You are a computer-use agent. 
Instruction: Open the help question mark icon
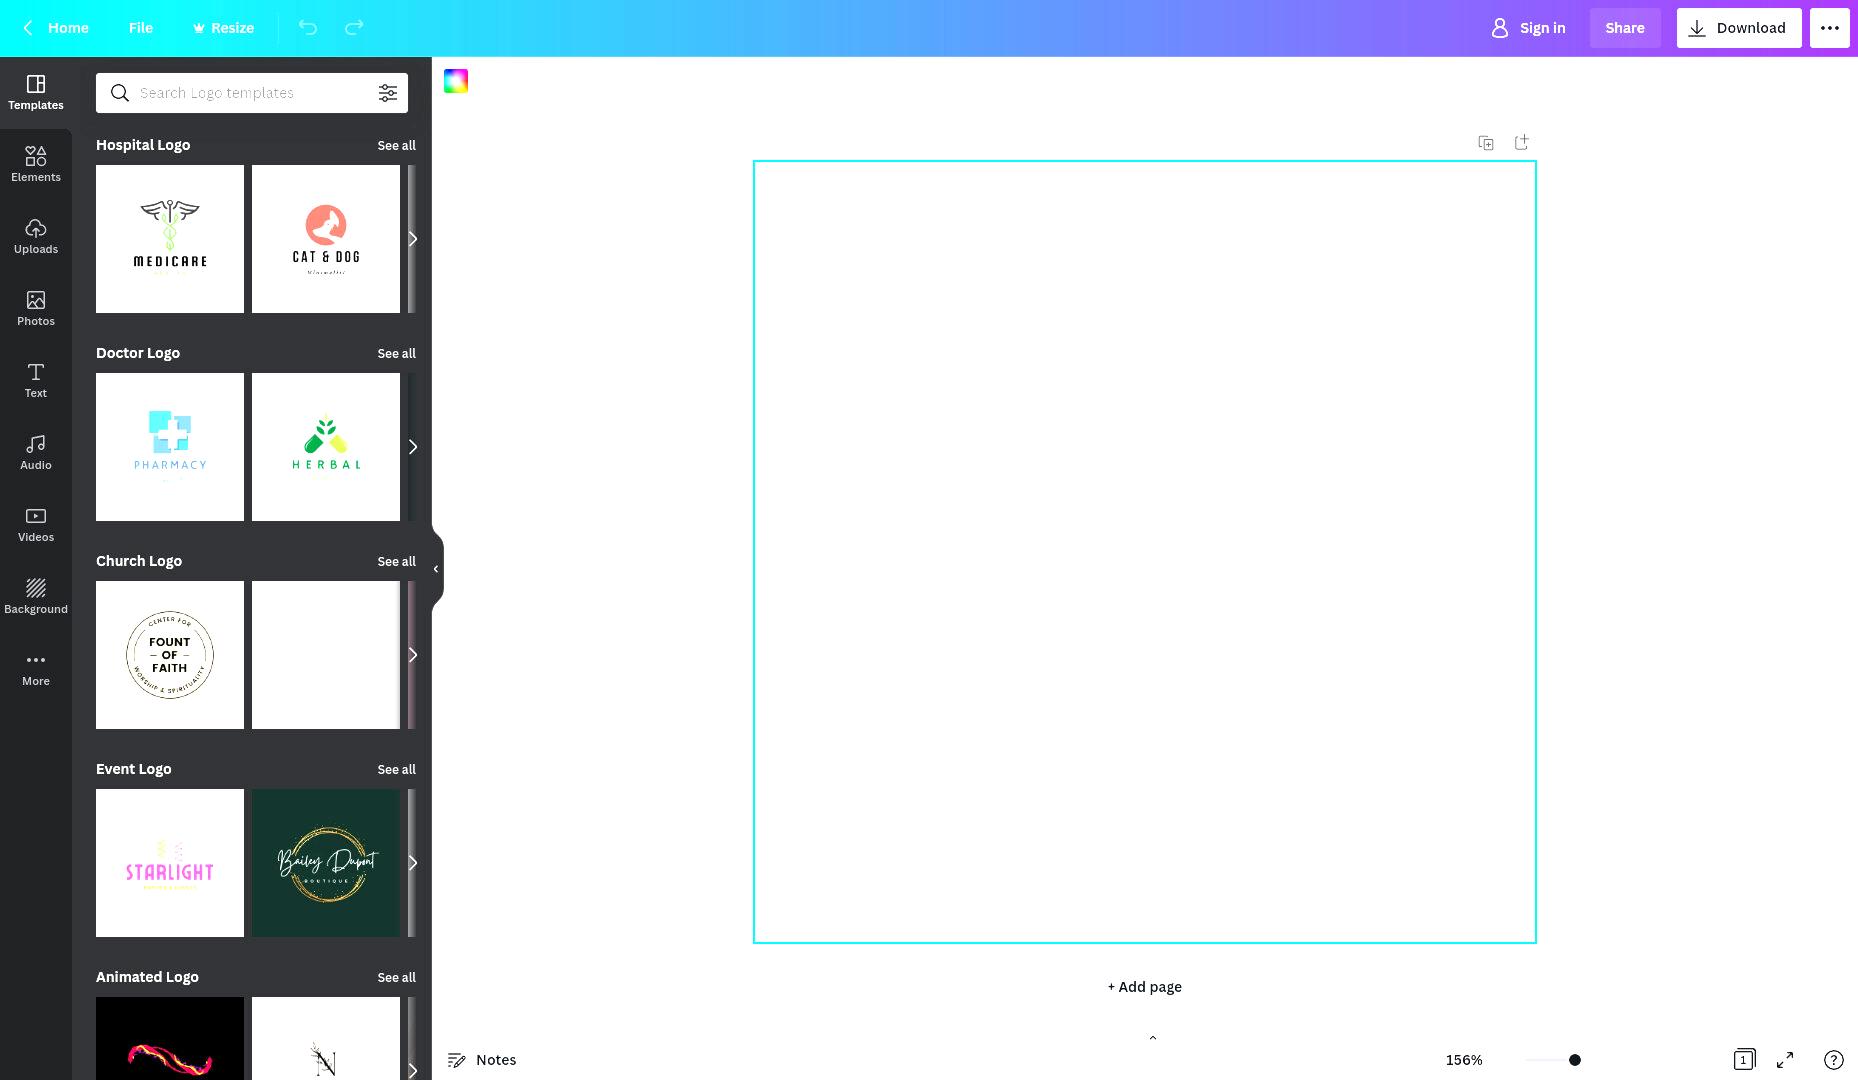[1834, 1060]
